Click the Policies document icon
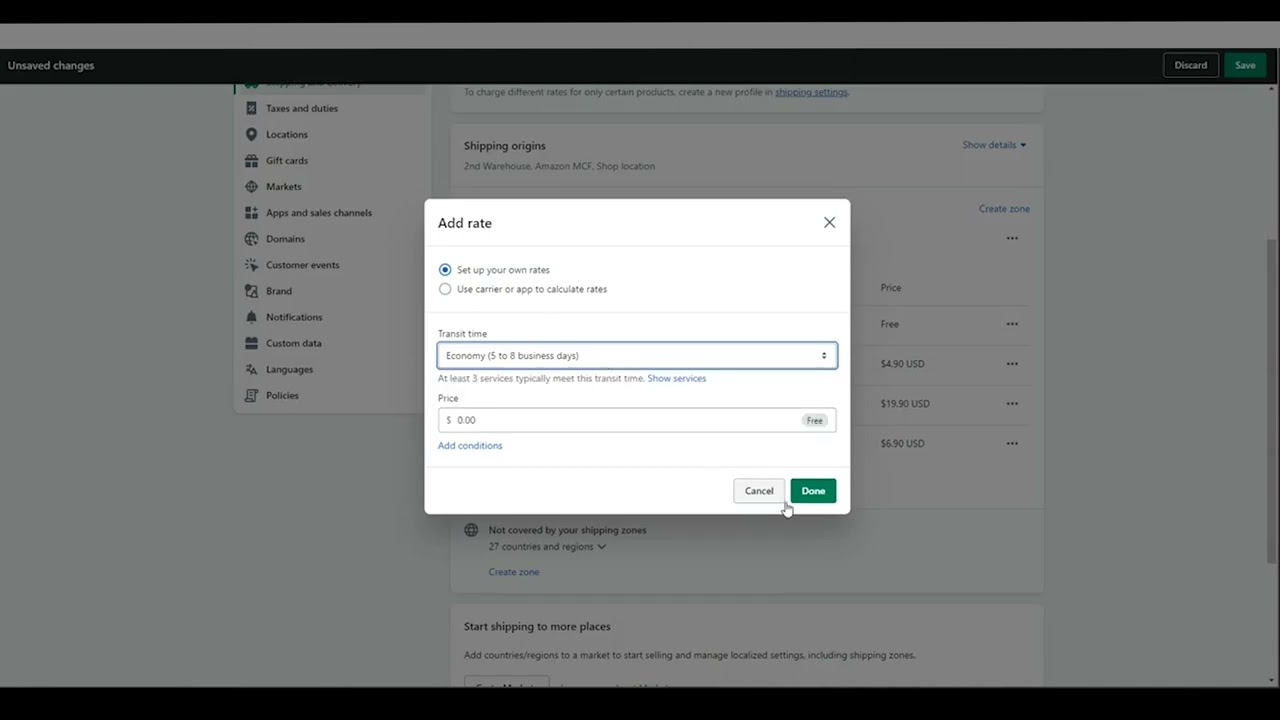The height and width of the screenshot is (720, 1280). [251, 395]
